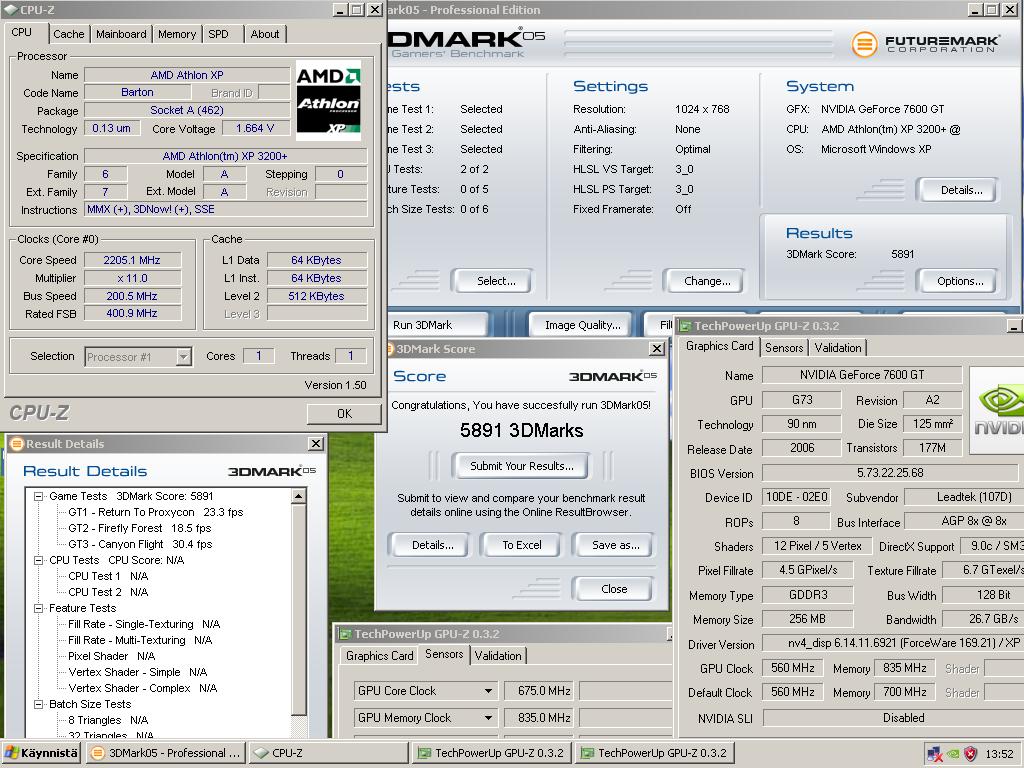This screenshot has height=768, width=1024.
Task: Click Save as... button
Action: 615,545
